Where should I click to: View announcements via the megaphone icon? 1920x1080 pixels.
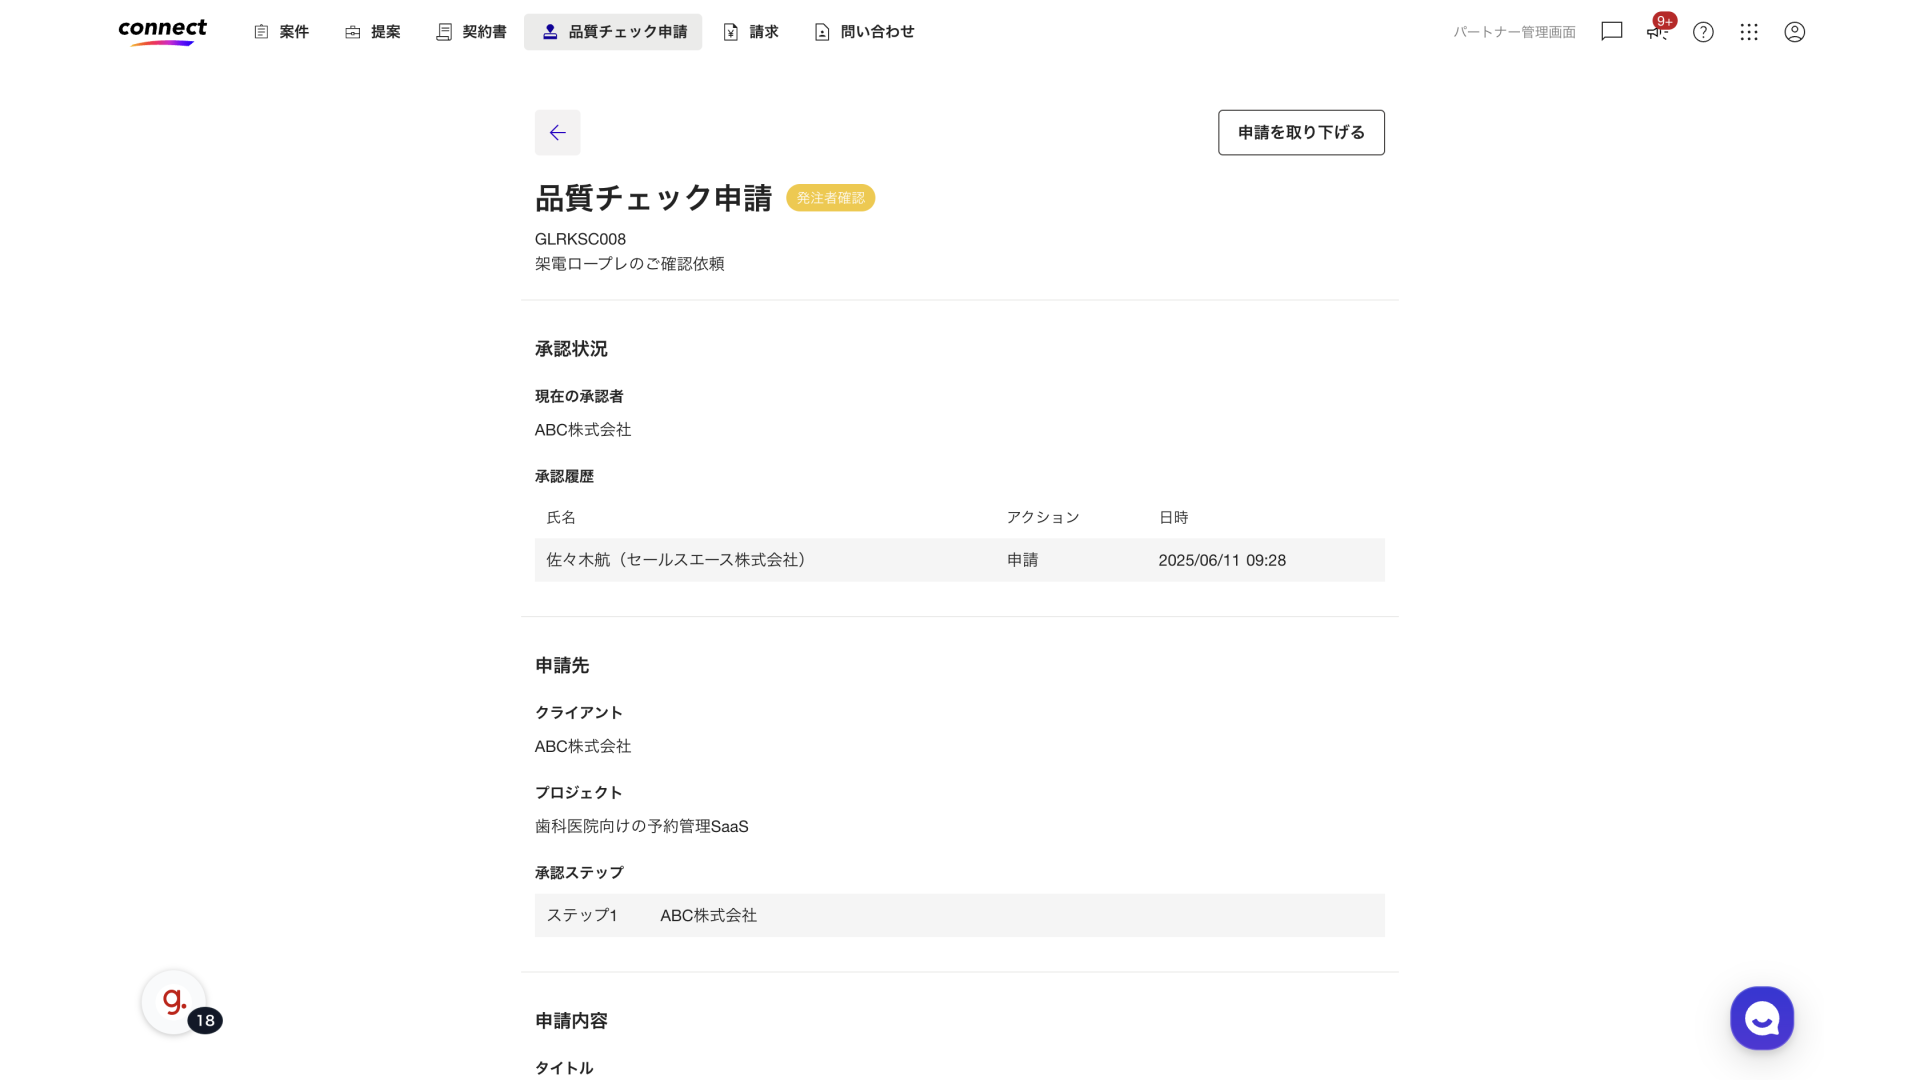click(x=1657, y=33)
